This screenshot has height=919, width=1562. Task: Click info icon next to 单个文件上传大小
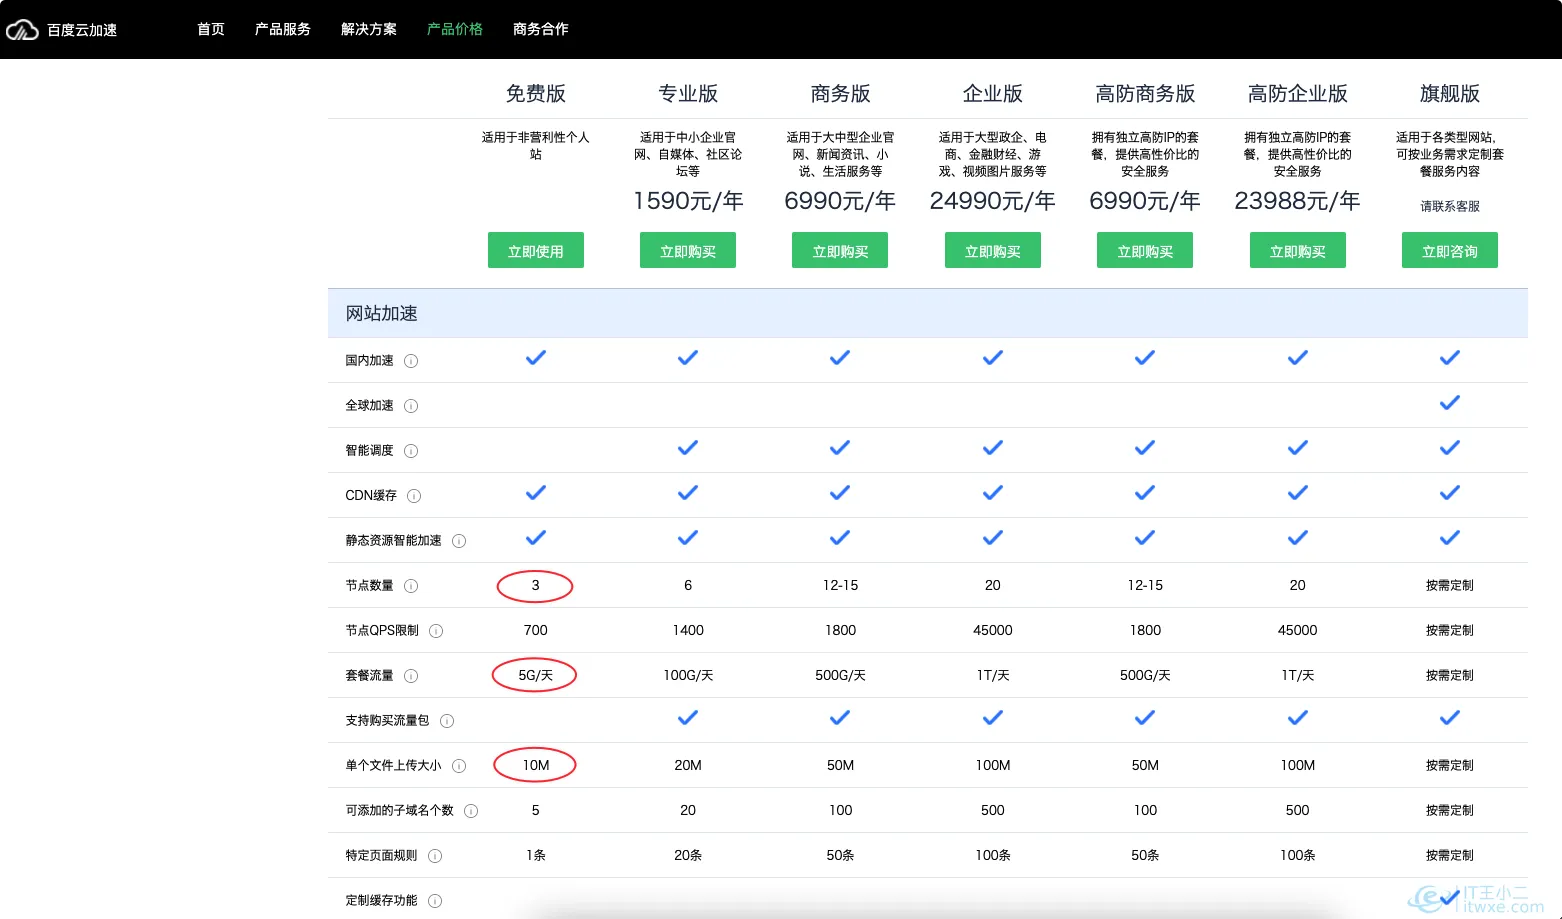pyautogui.click(x=459, y=766)
